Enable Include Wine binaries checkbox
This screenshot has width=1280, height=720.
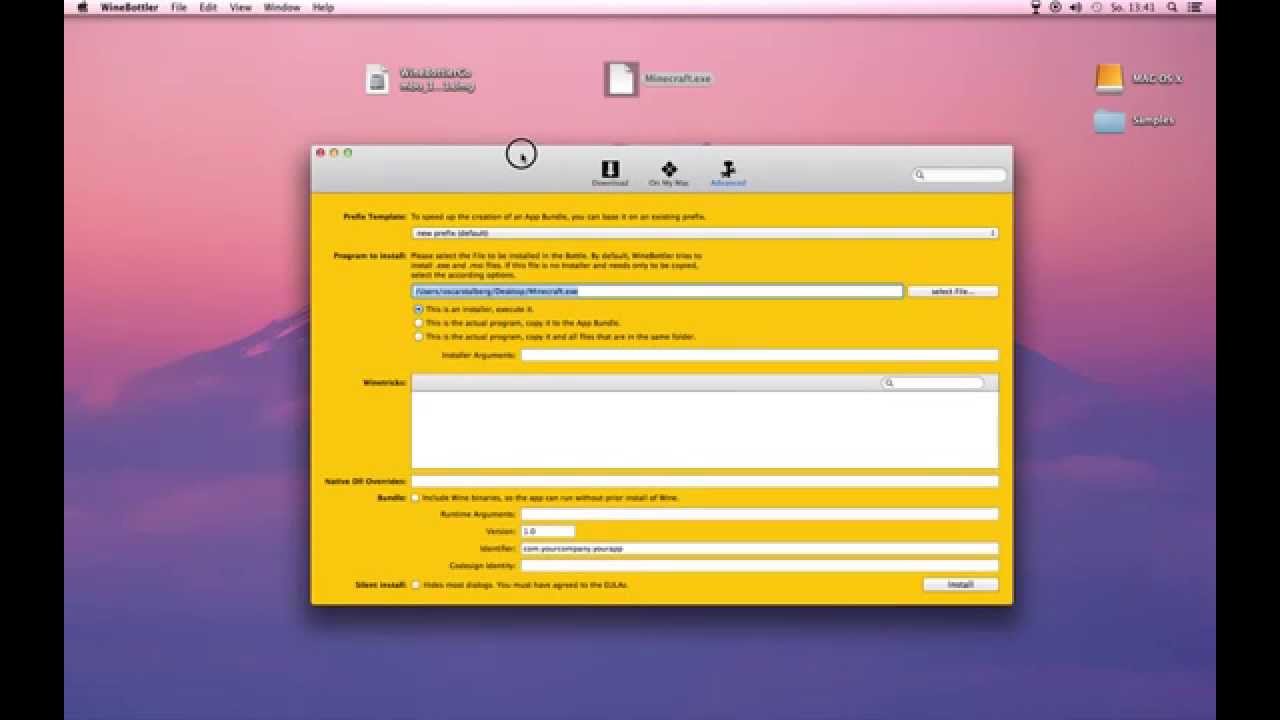[416, 497]
